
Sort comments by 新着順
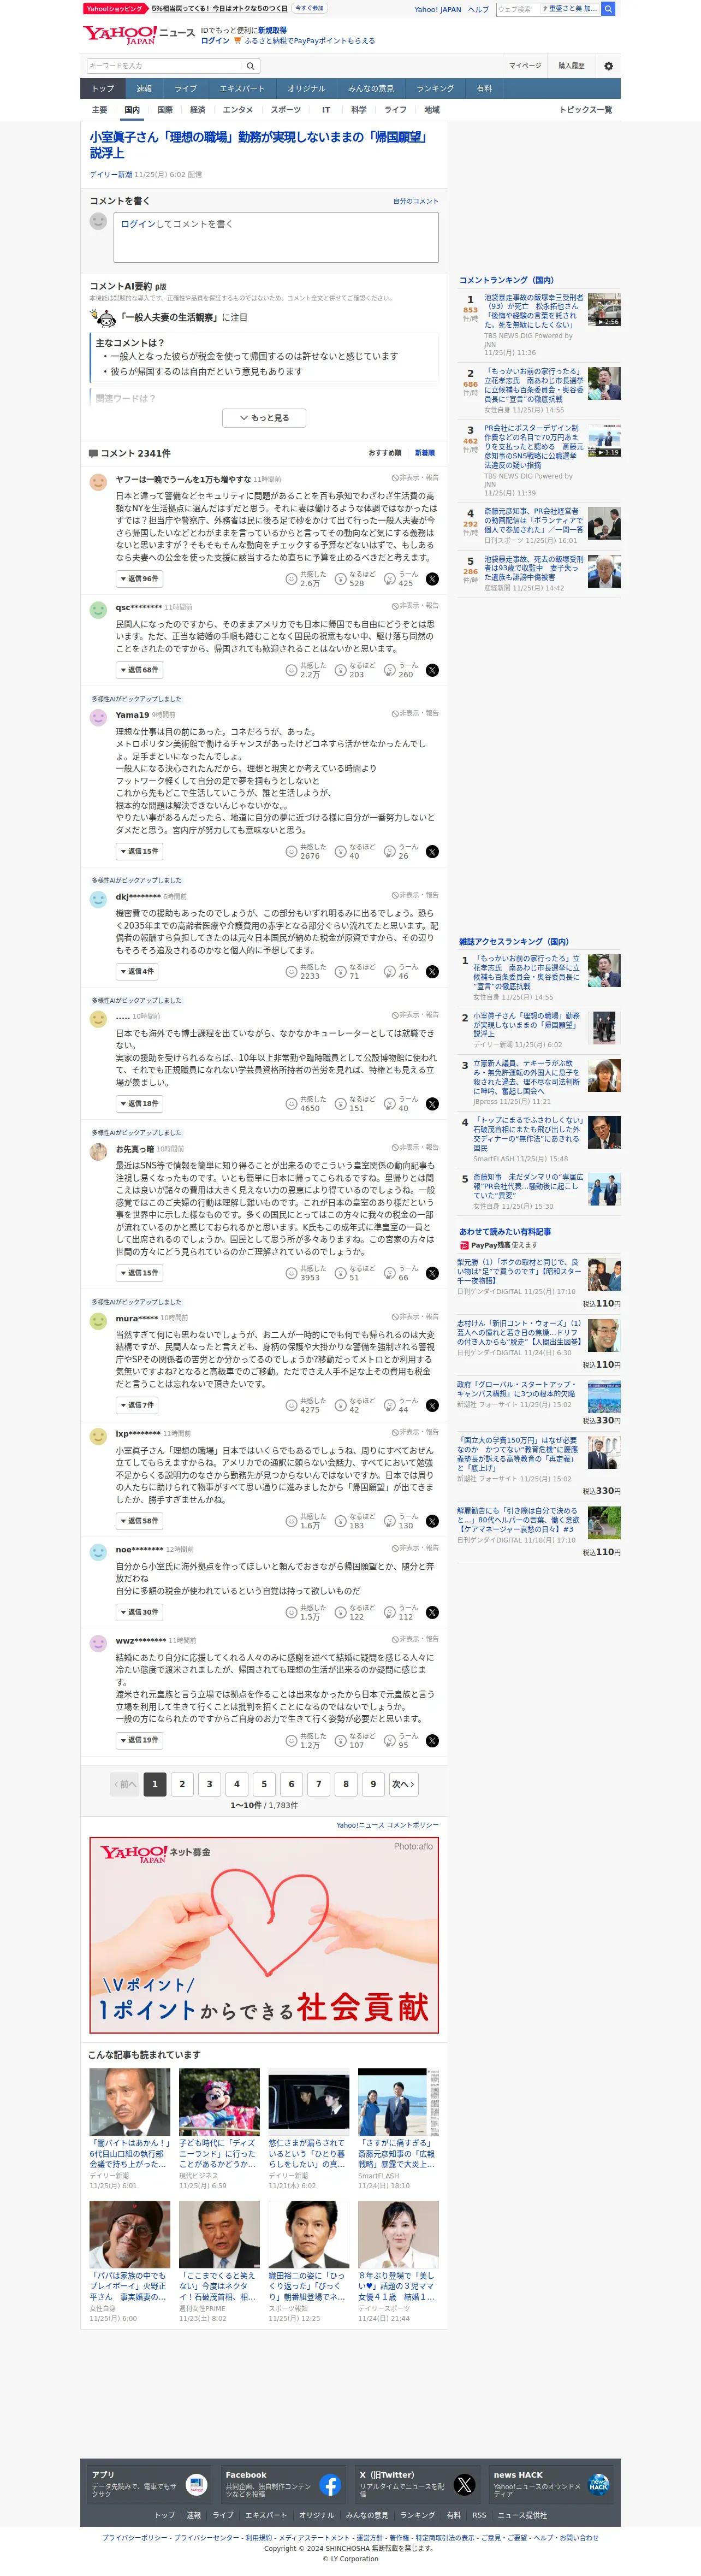tap(425, 453)
